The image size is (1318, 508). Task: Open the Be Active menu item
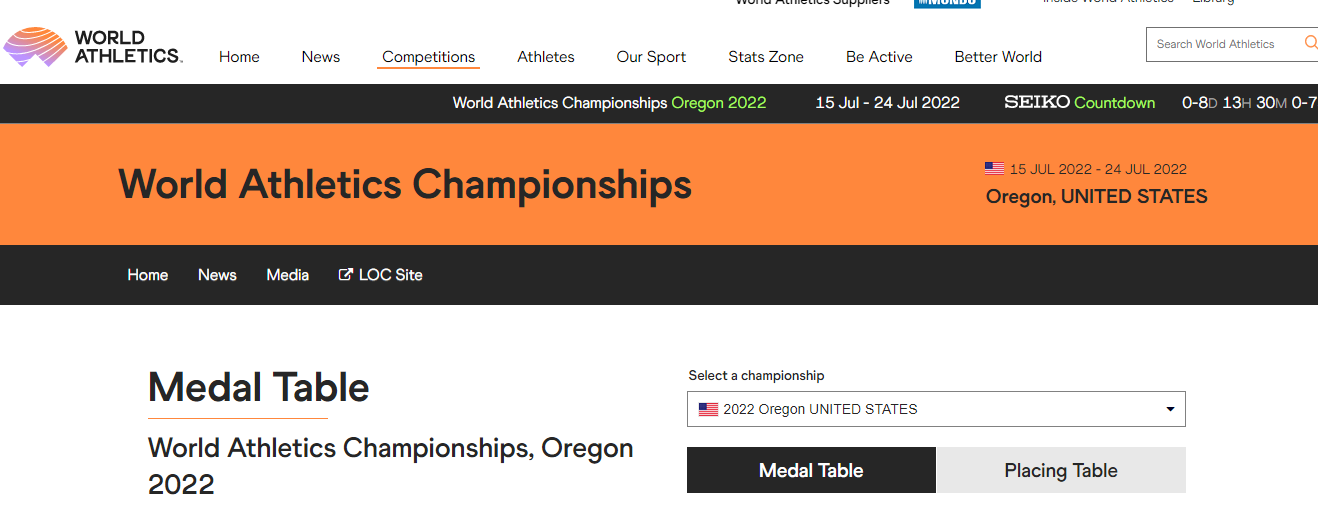(879, 57)
